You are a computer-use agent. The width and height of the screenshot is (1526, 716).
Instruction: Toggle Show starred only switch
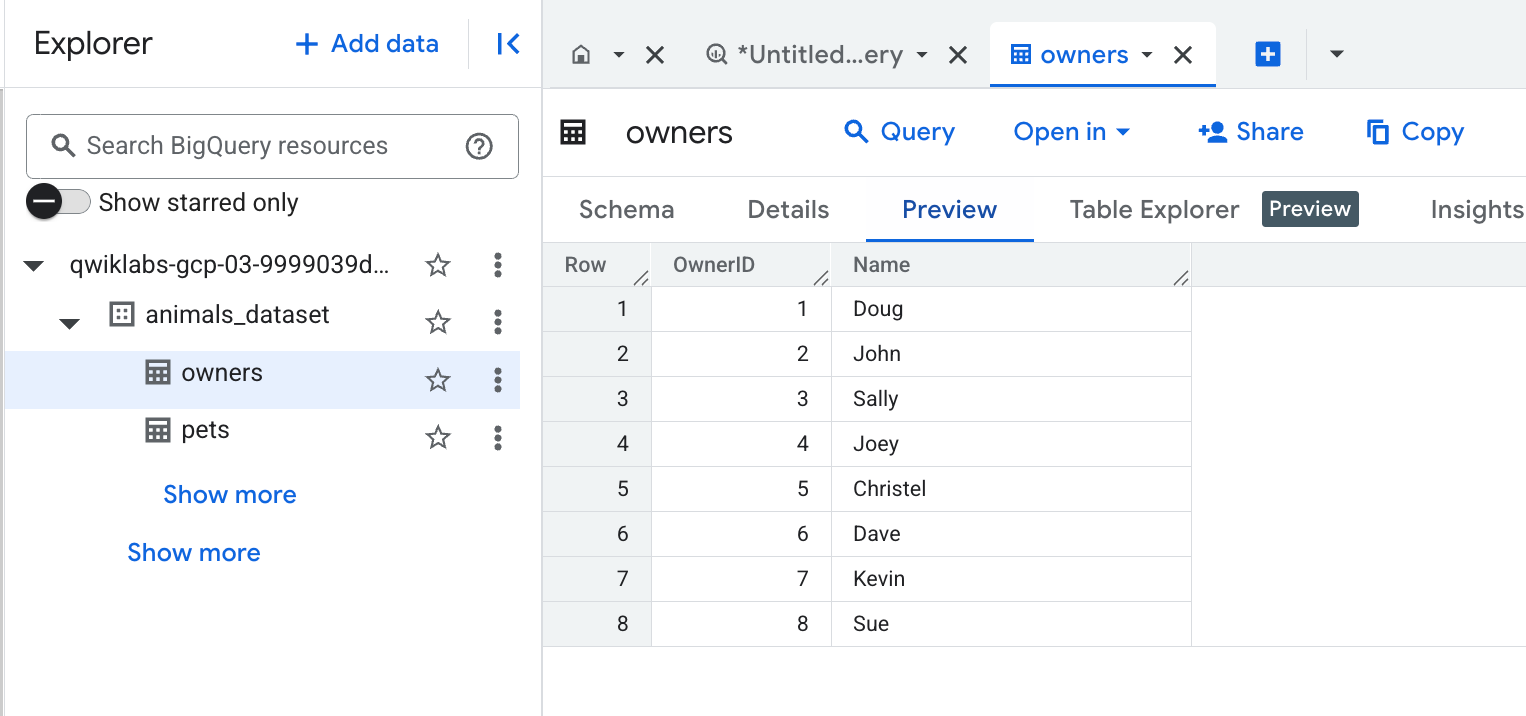pos(58,202)
